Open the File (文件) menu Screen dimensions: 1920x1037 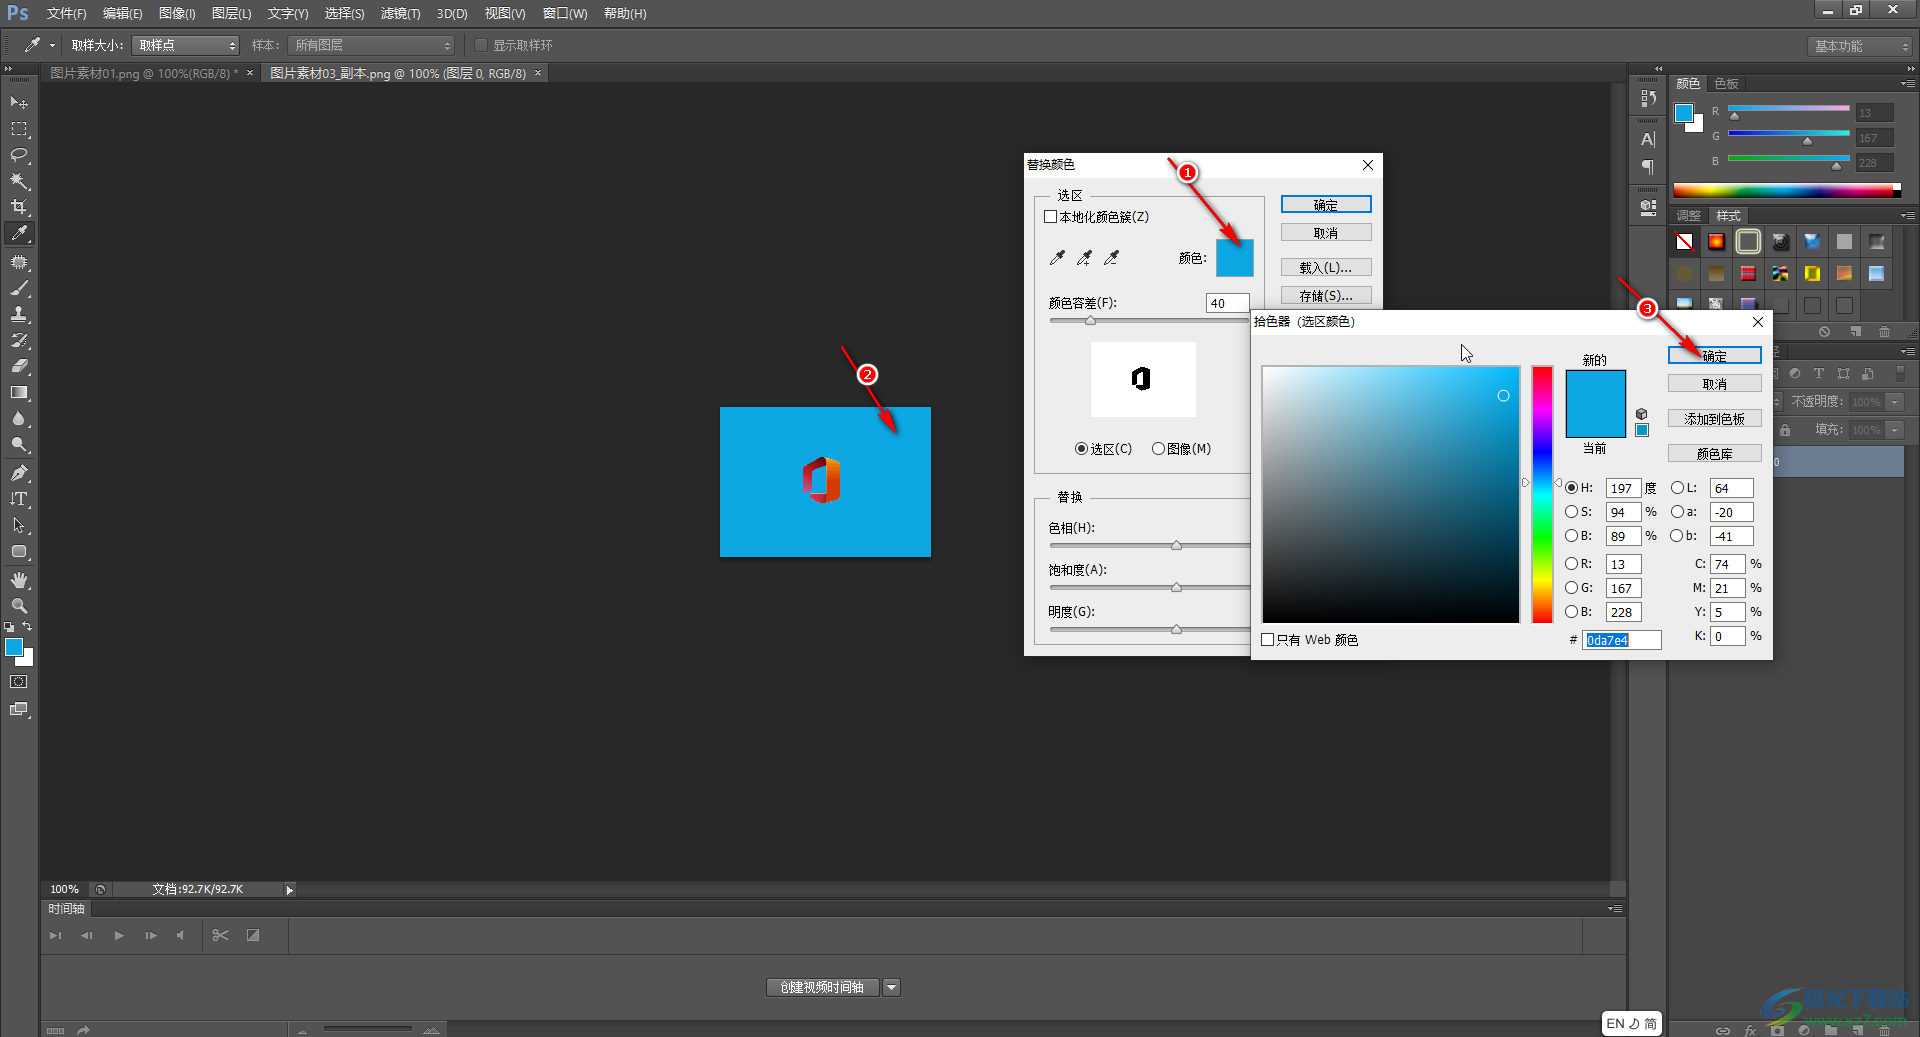coord(66,14)
